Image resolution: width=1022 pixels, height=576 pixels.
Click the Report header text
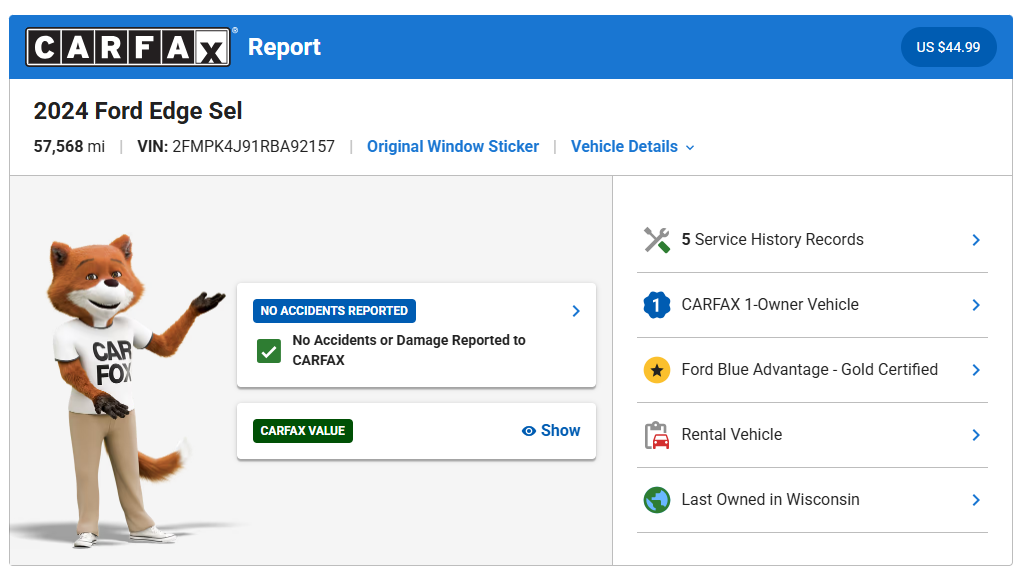coord(284,47)
